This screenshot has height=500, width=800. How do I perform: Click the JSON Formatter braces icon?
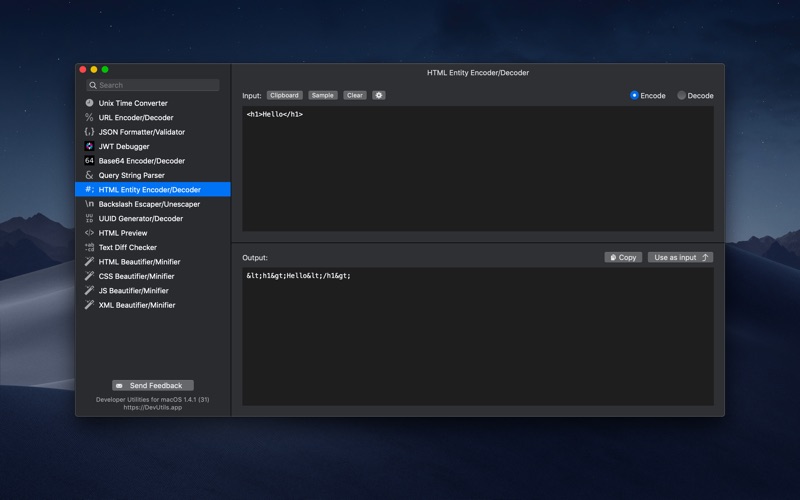[89, 132]
